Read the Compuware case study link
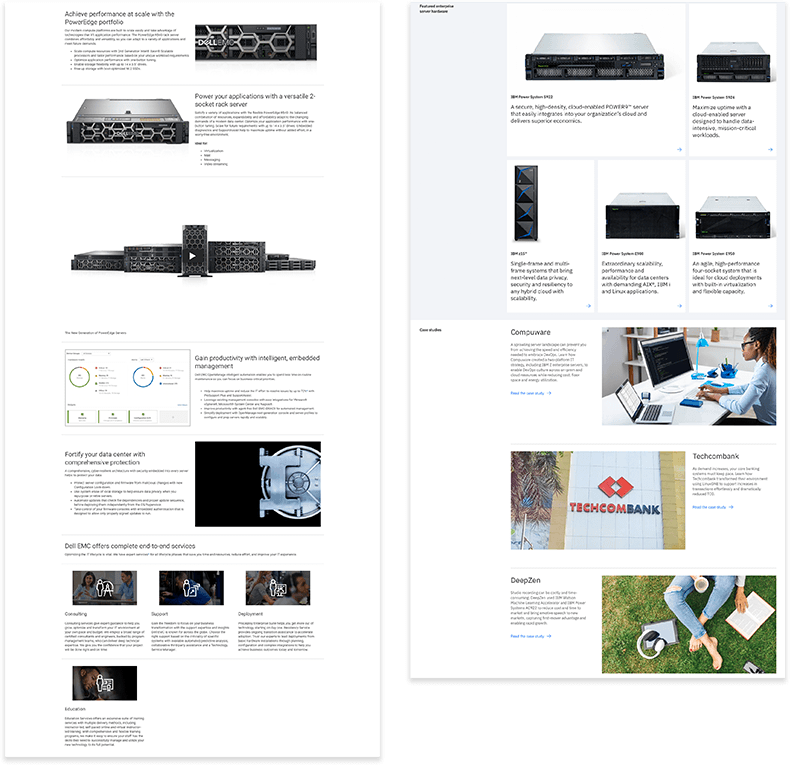 point(531,393)
